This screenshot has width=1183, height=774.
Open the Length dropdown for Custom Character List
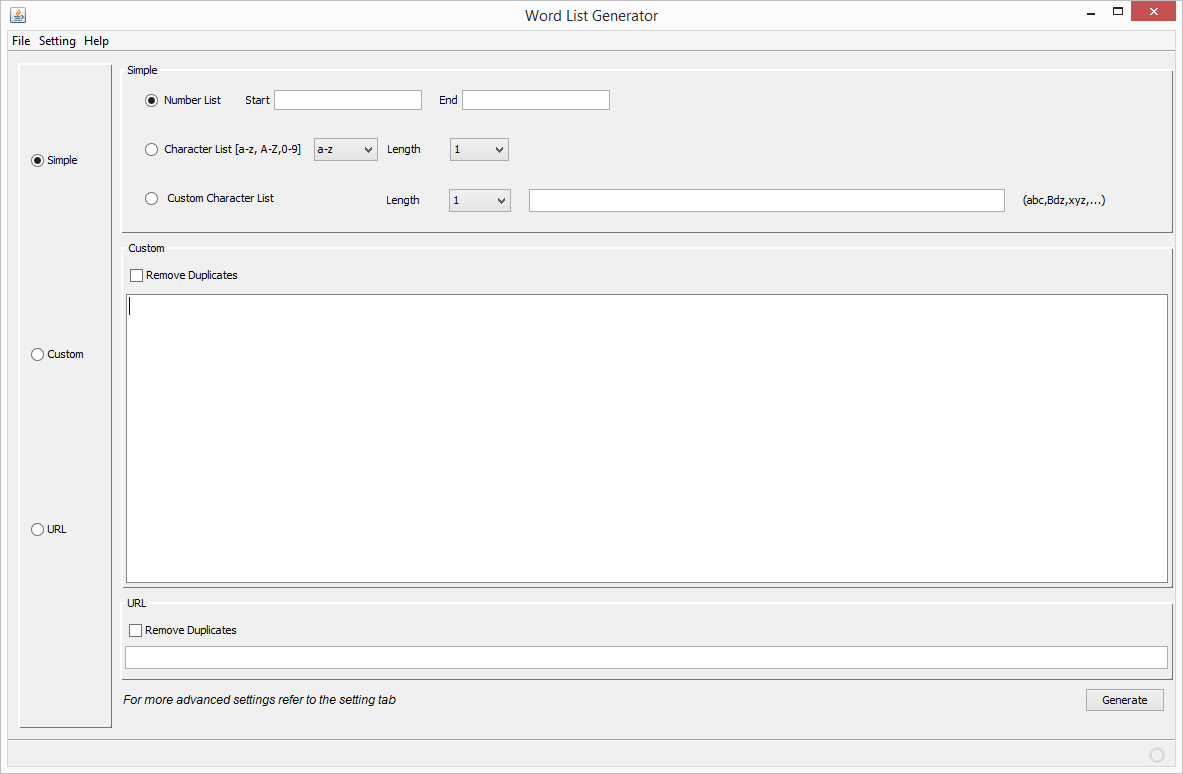pyautogui.click(x=479, y=200)
